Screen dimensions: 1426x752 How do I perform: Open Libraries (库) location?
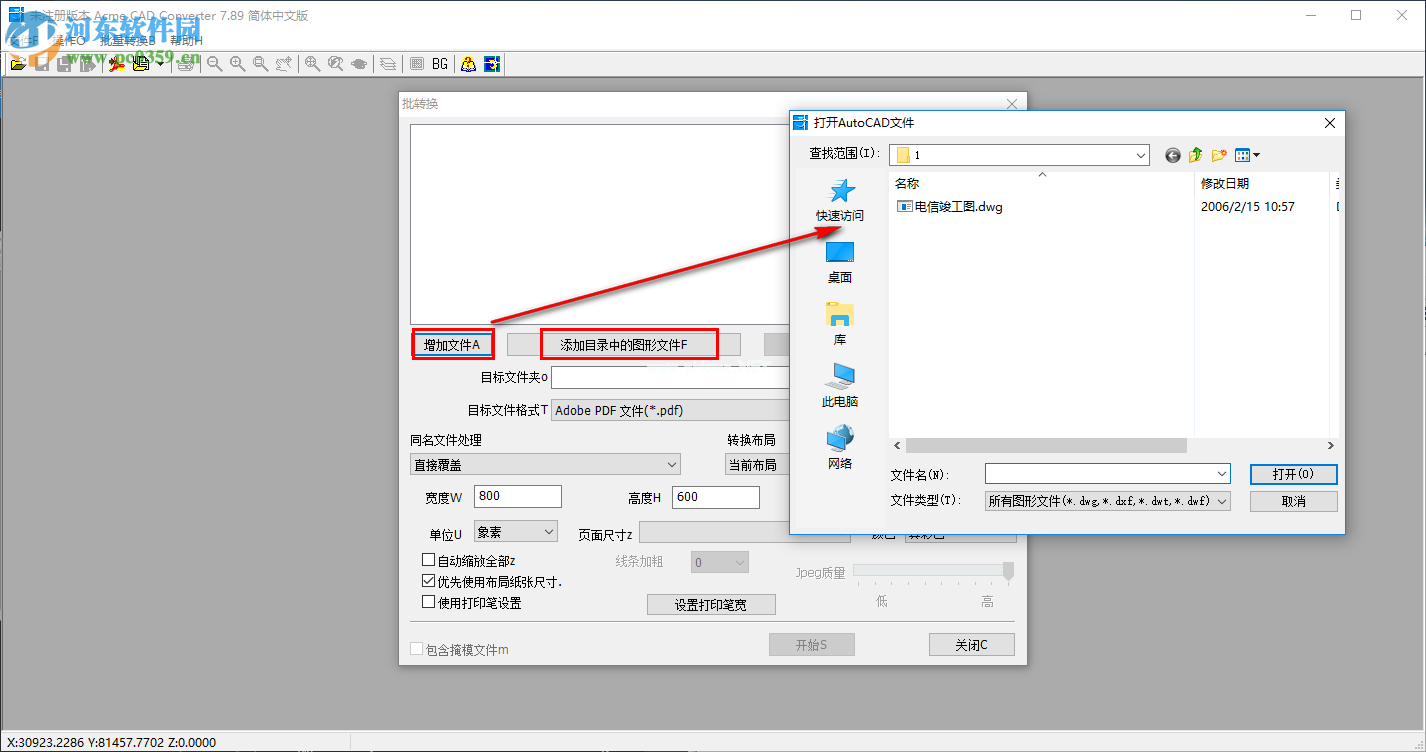pyautogui.click(x=840, y=324)
